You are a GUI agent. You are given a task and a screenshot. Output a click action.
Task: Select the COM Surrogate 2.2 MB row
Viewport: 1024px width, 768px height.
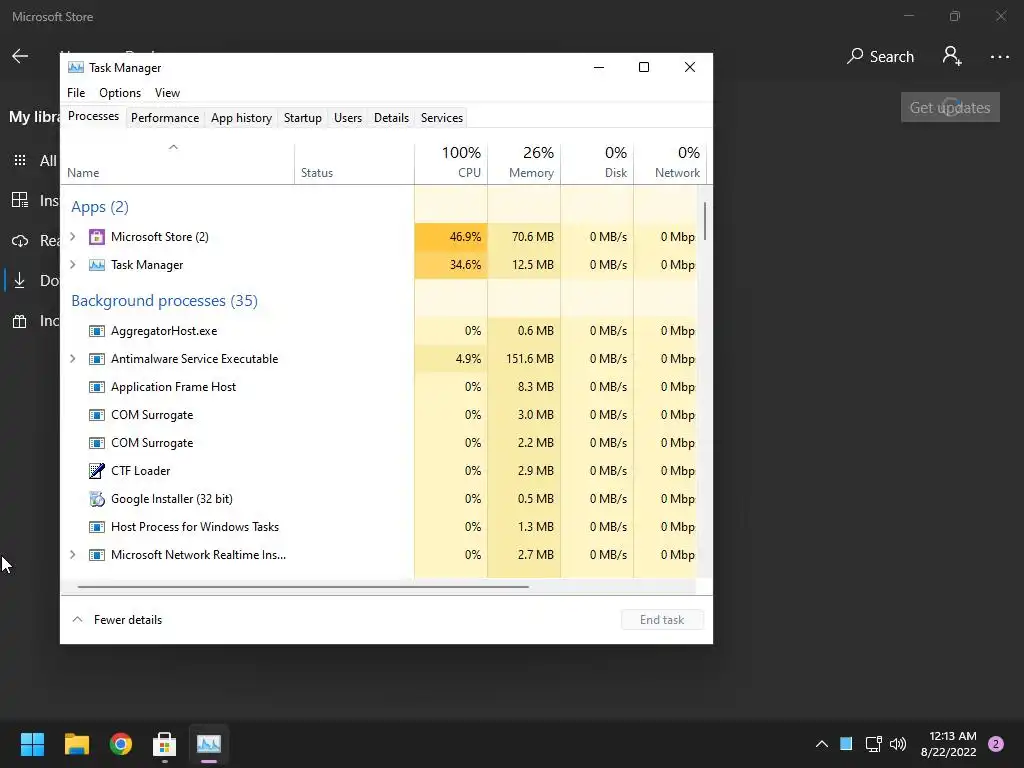[379, 443]
